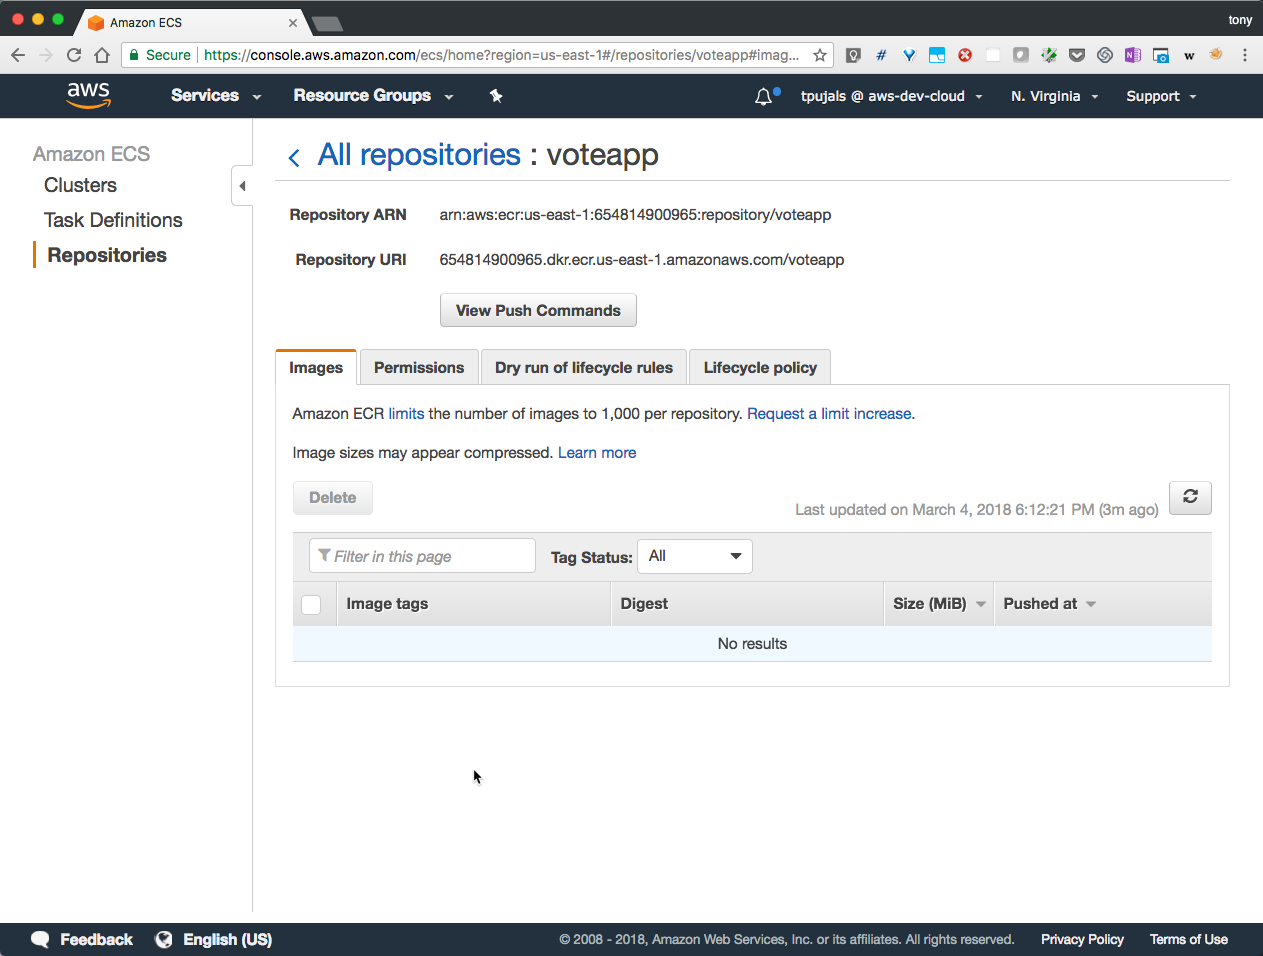Viewport: 1263px width, 956px height.
Task: Select Repositories in the sidebar
Action: click(107, 255)
